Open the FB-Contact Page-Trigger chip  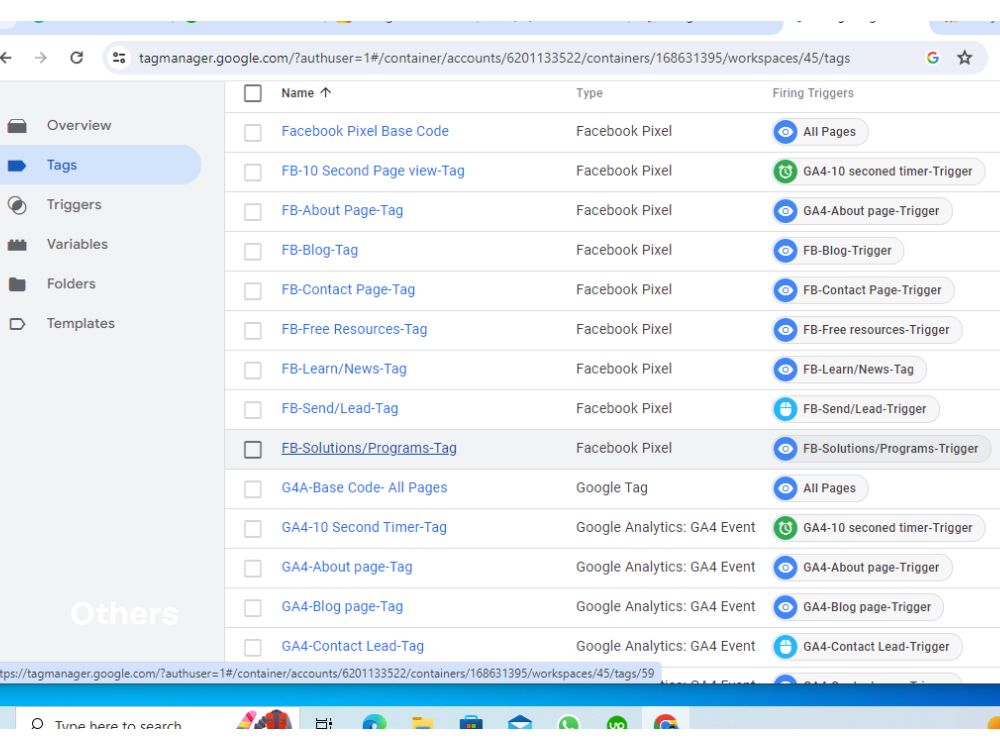point(864,290)
